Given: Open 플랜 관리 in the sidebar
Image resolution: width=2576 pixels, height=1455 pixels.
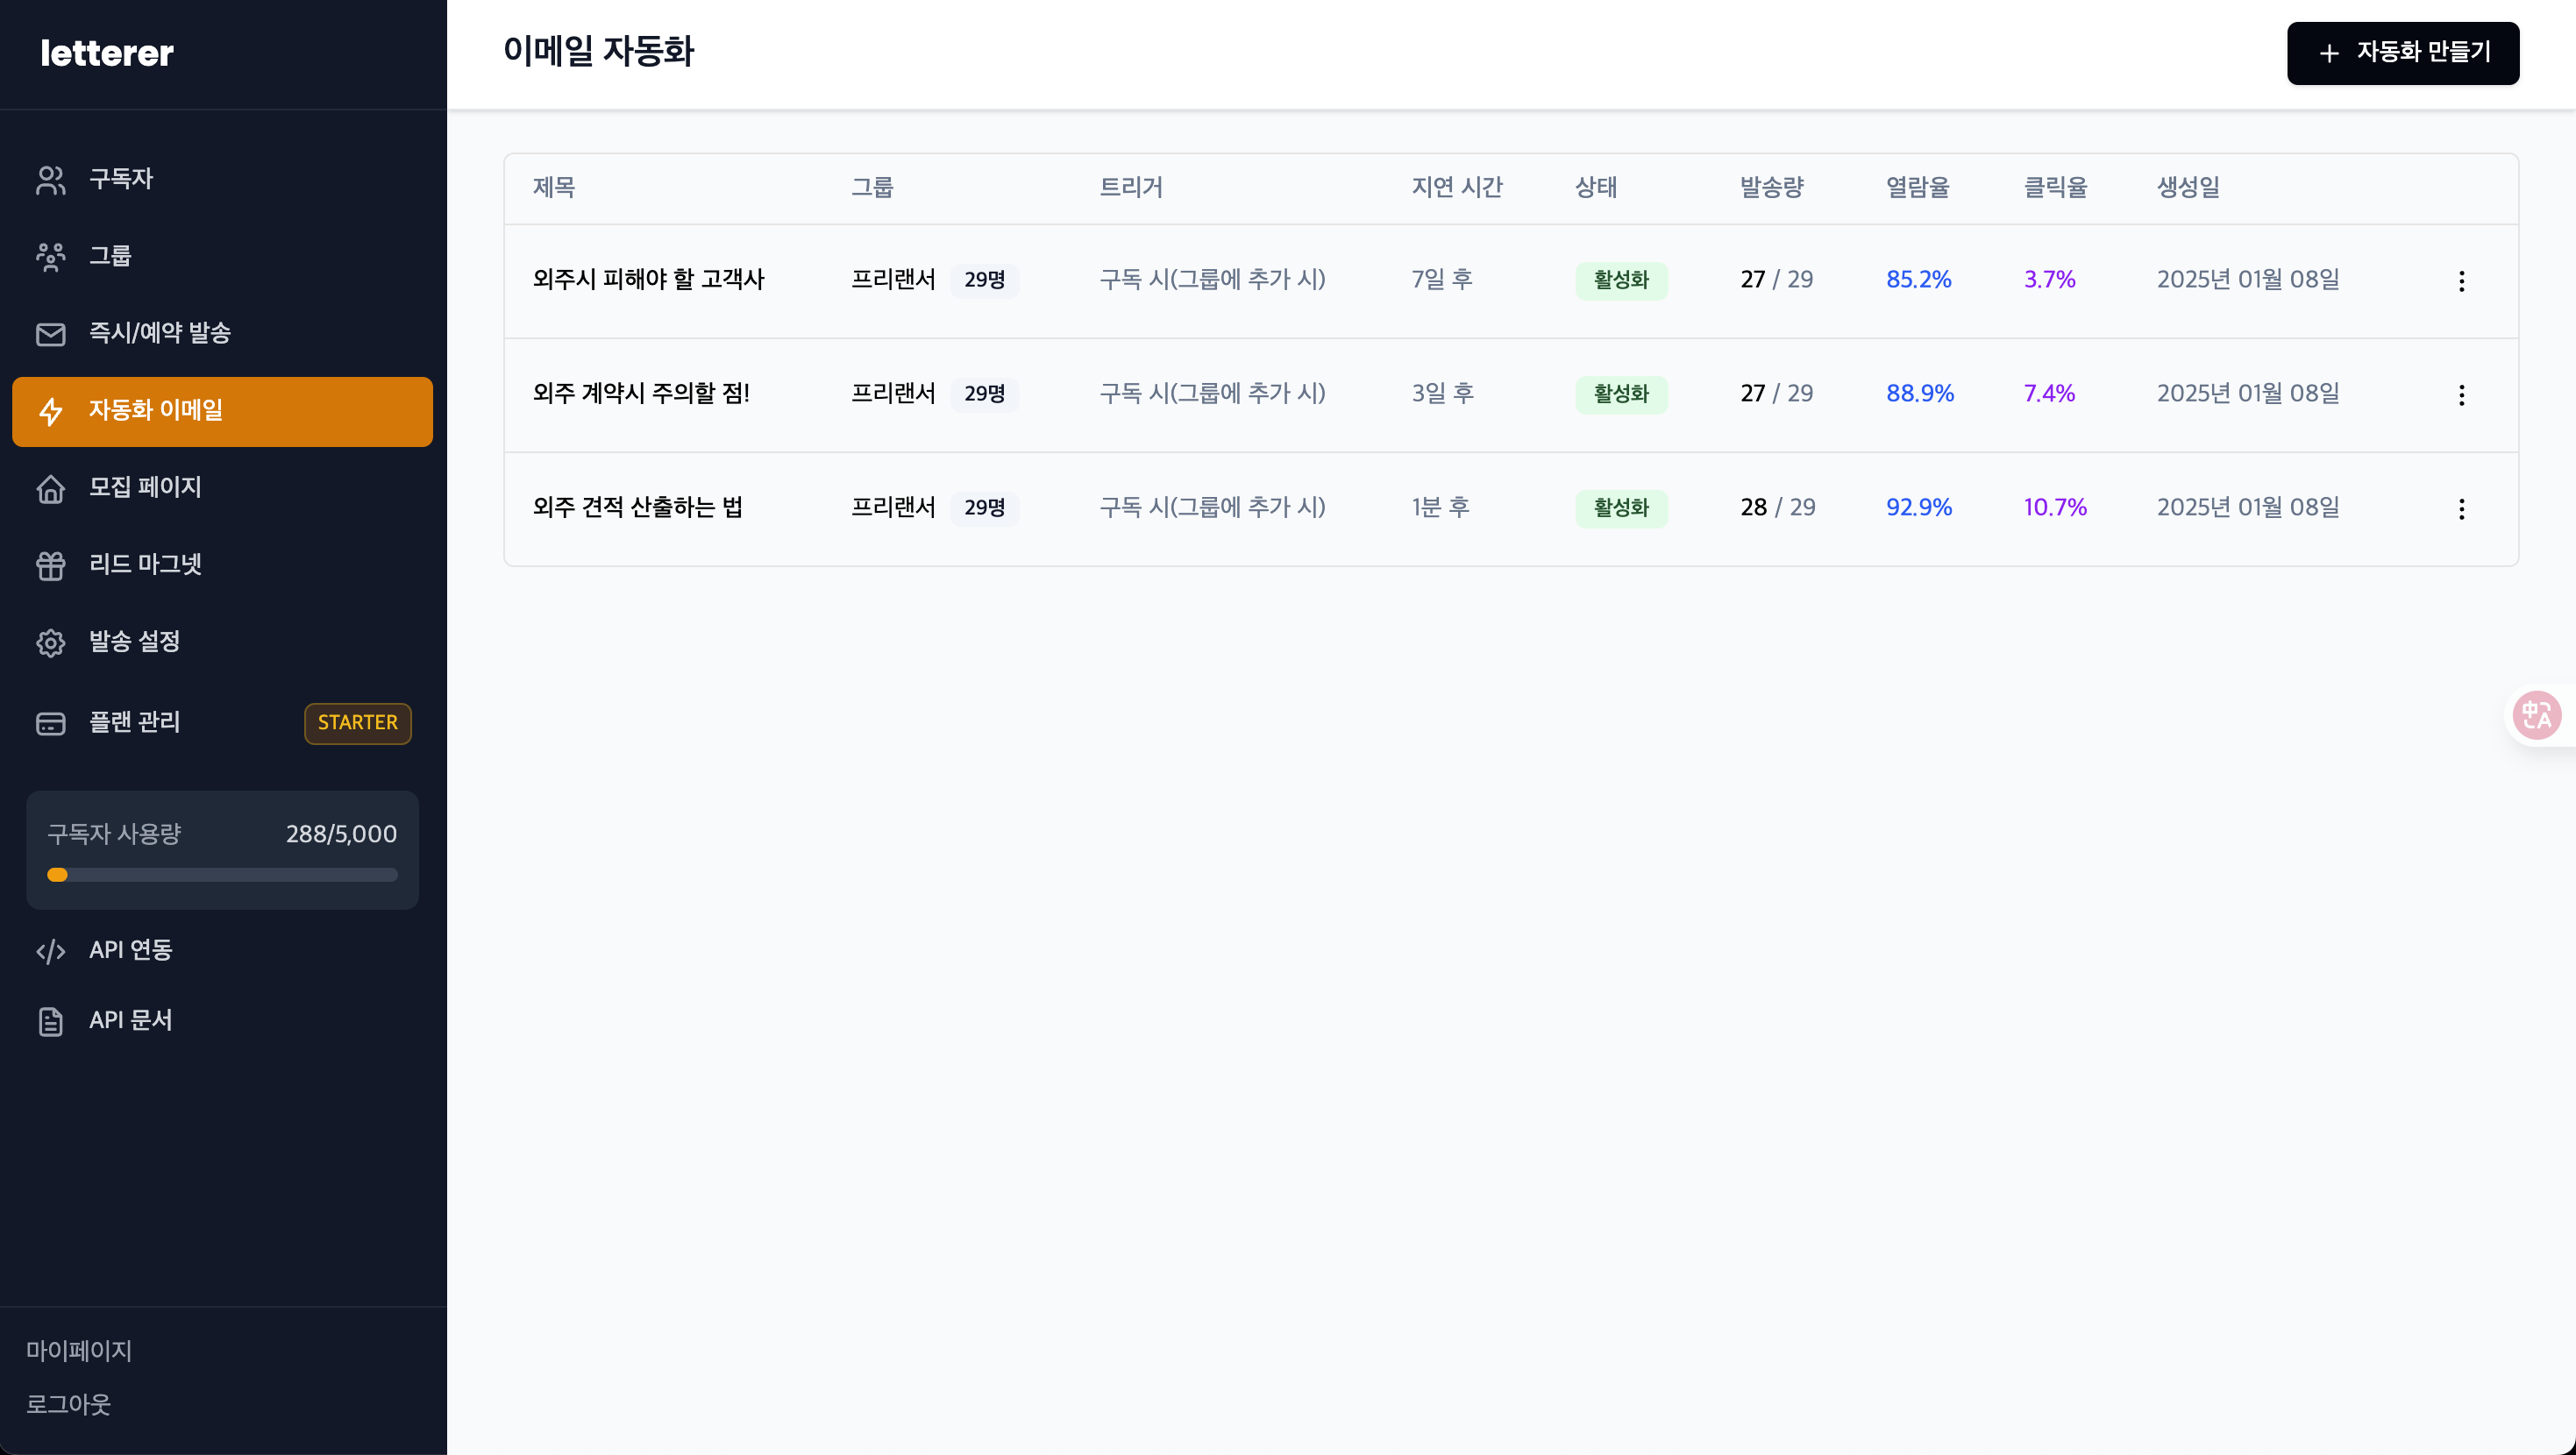Looking at the screenshot, I should click(x=222, y=723).
